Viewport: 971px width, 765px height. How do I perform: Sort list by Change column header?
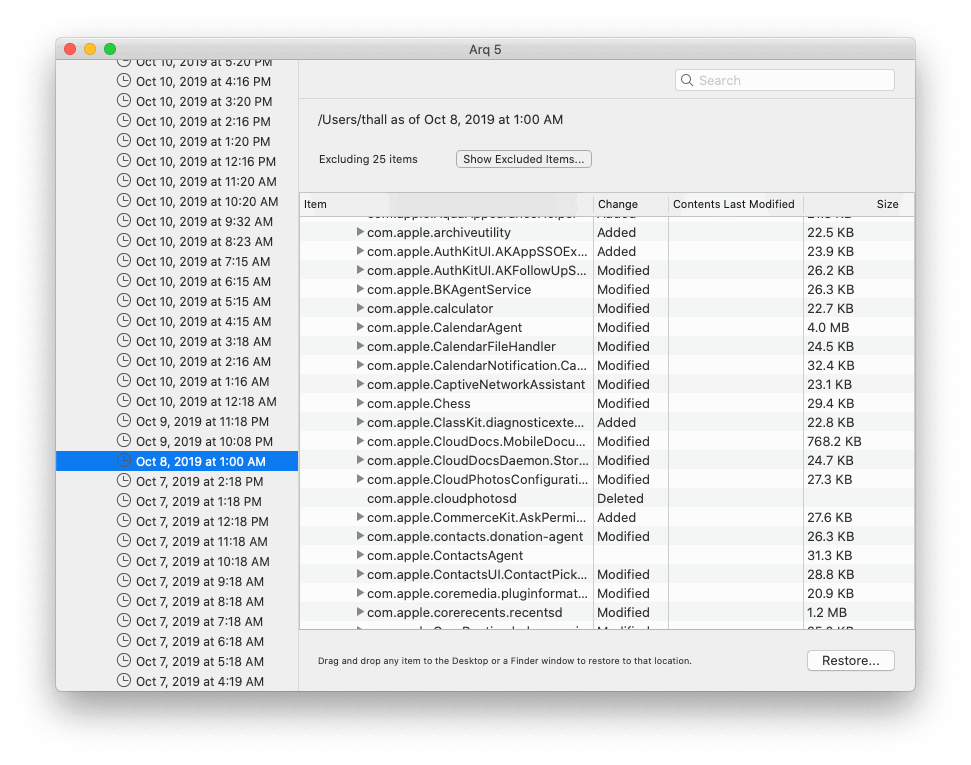[630, 204]
